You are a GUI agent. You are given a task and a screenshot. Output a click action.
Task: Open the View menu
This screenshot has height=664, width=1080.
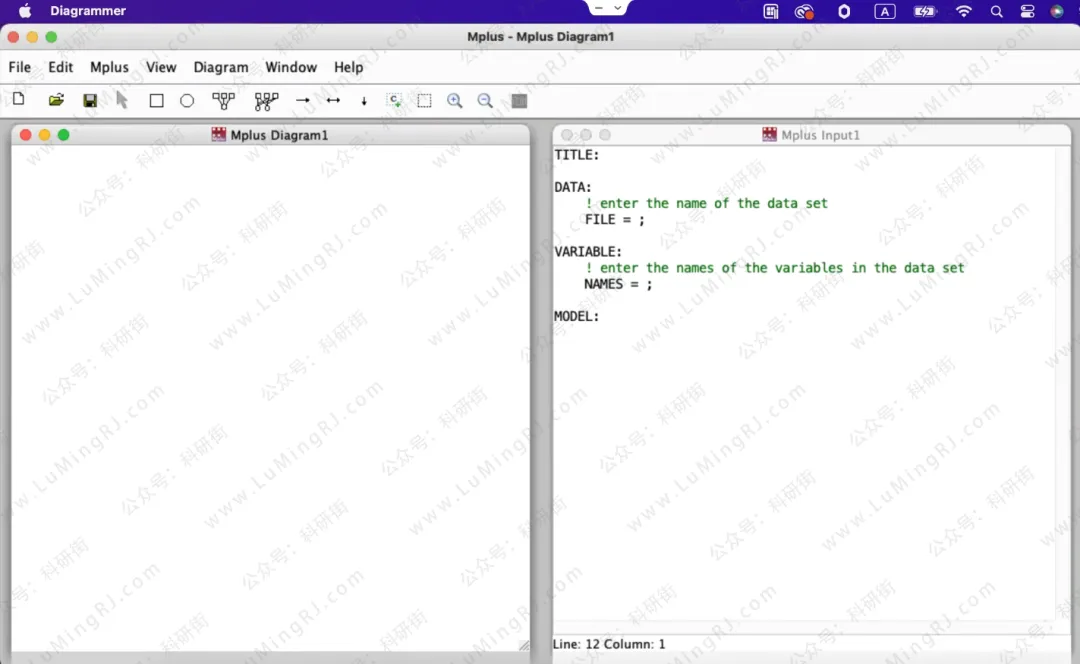(x=161, y=67)
